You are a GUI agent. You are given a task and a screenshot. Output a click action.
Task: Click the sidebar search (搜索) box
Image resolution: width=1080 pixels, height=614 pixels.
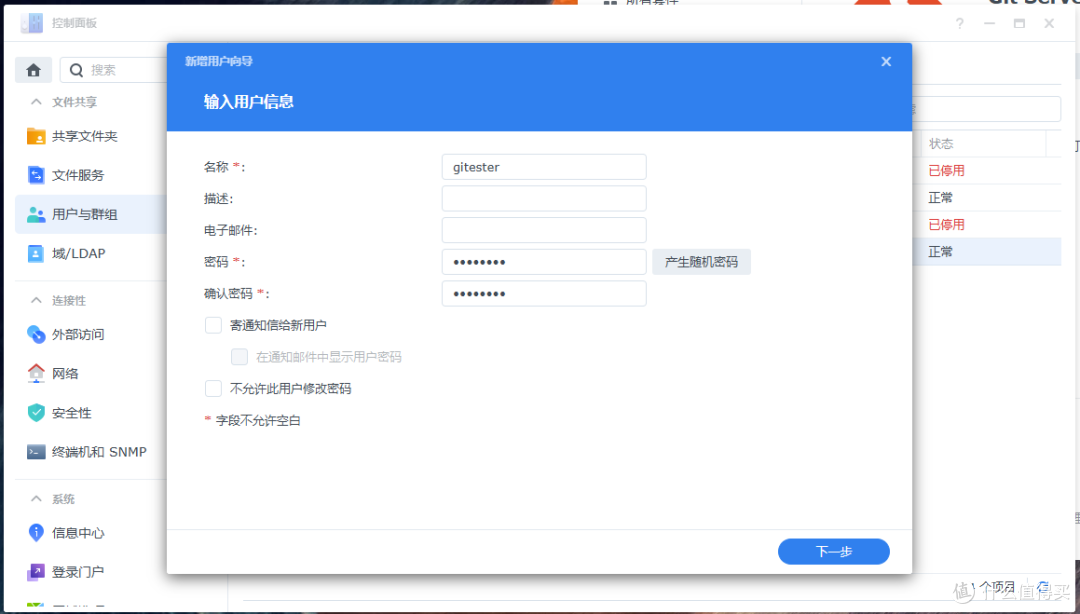(114, 70)
